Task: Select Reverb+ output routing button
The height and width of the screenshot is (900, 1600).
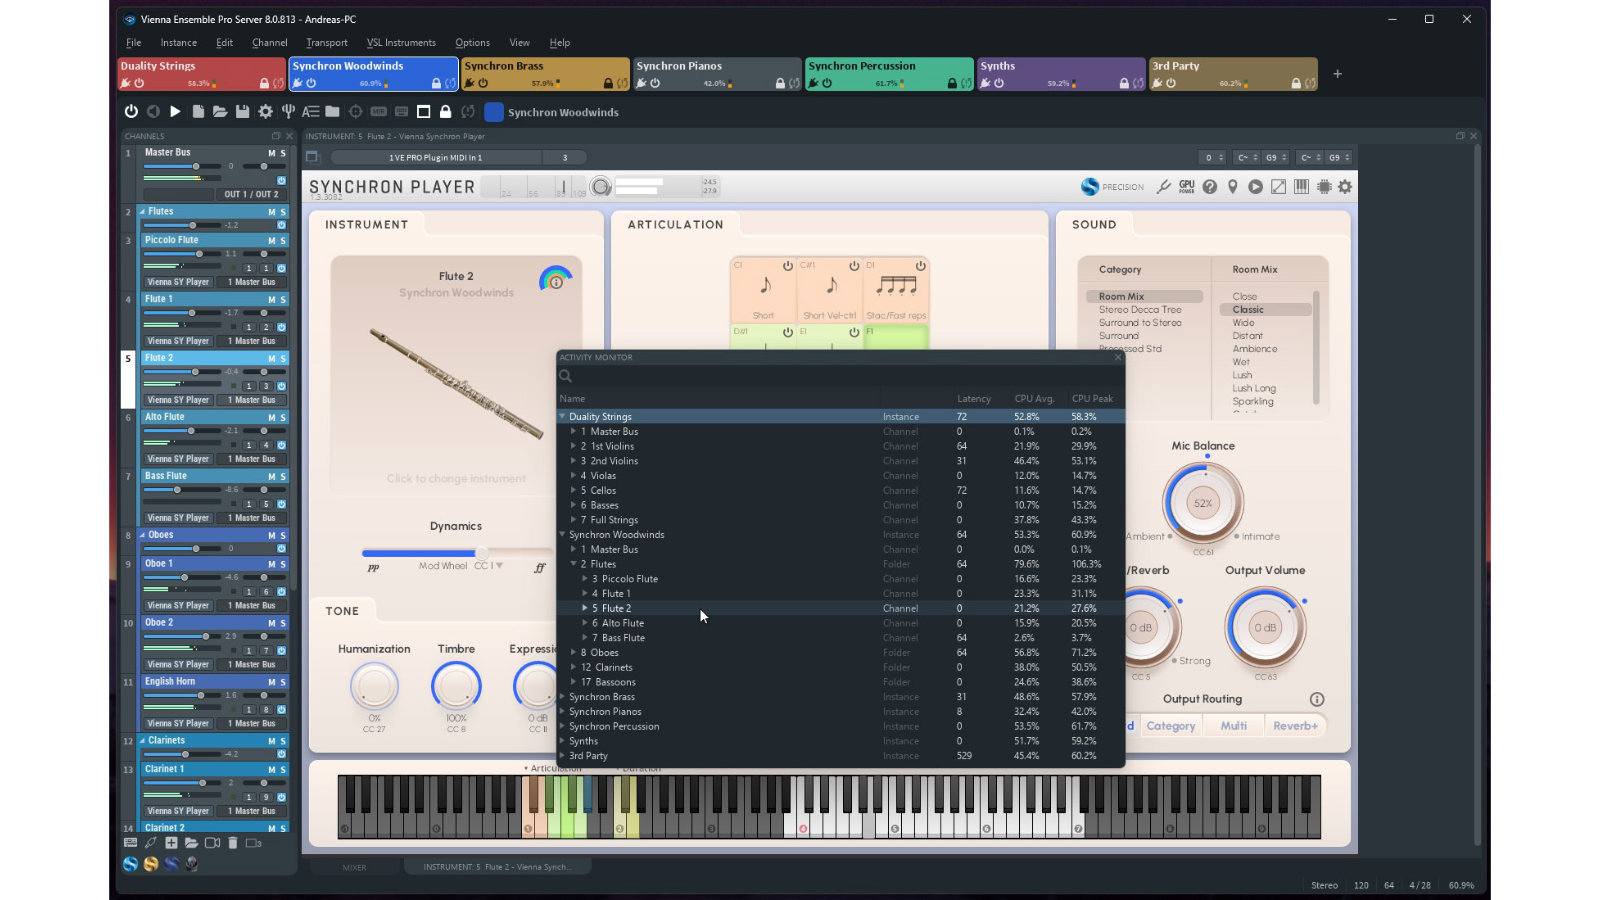Action: 1294,726
